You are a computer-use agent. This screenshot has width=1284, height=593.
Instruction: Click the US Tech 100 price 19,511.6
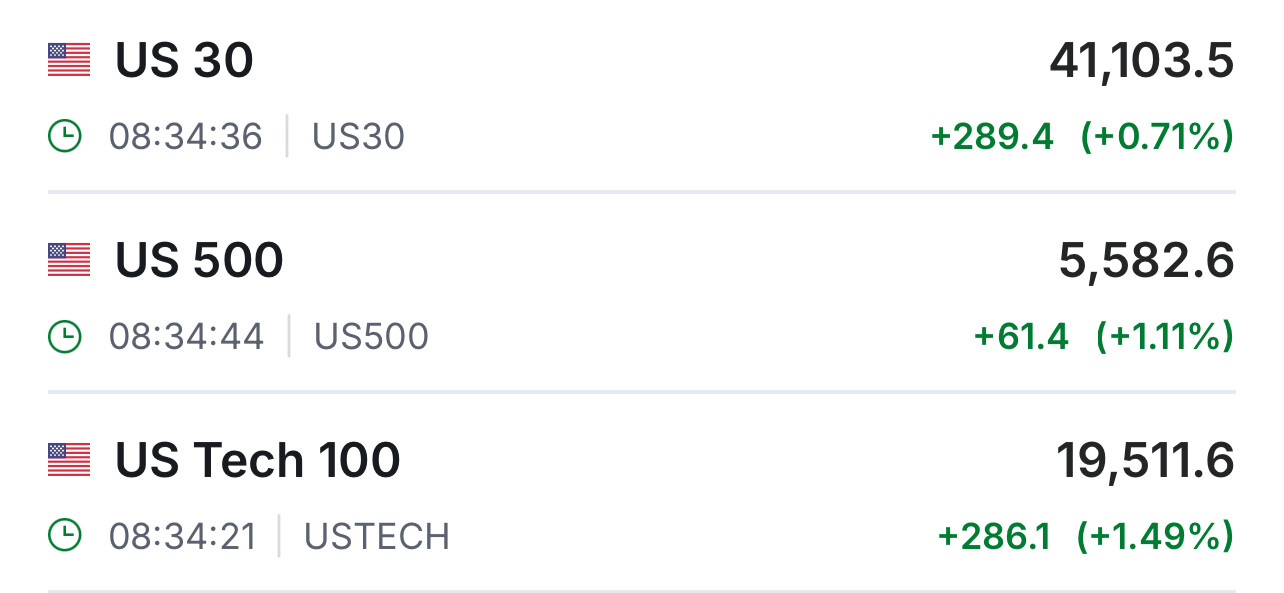[1145, 462]
